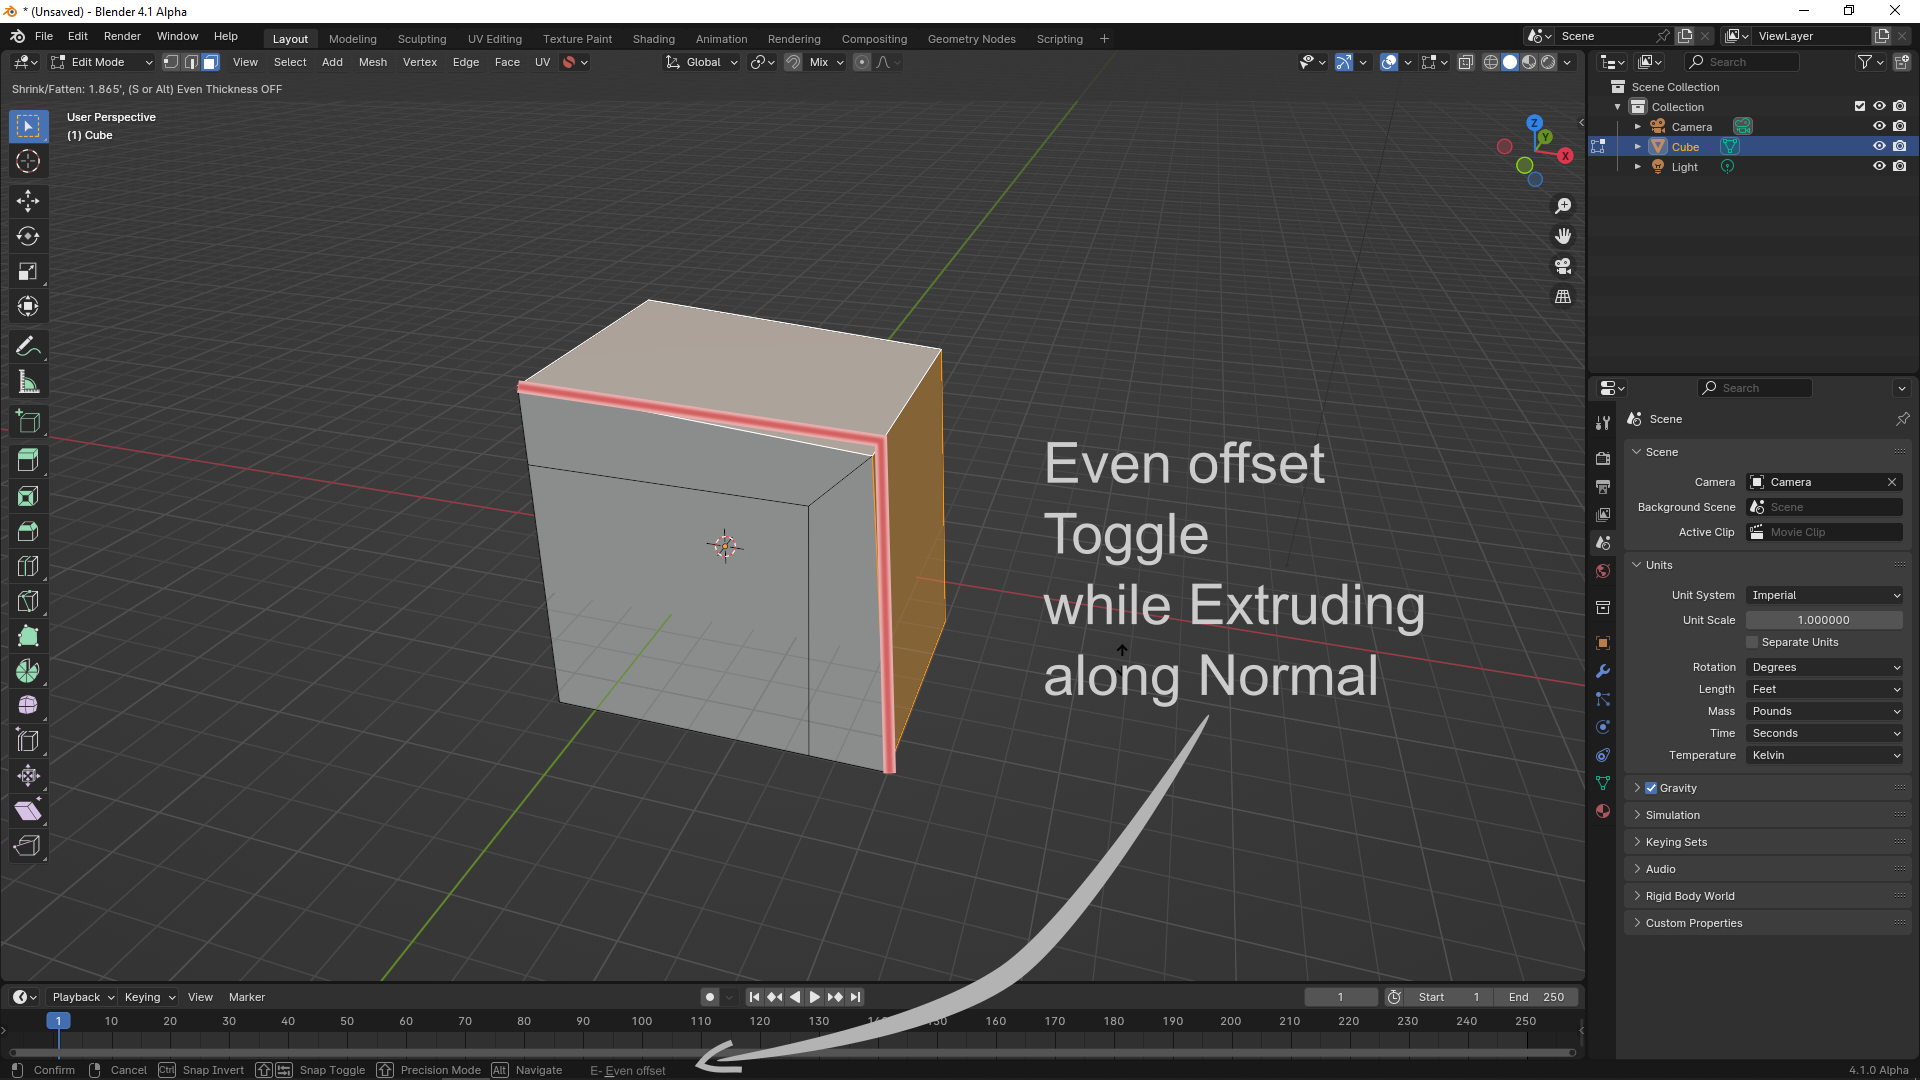The width and height of the screenshot is (1920, 1080).
Task: Hide the Light in viewport
Action: pyautogui.click(x=1879, y=167)
